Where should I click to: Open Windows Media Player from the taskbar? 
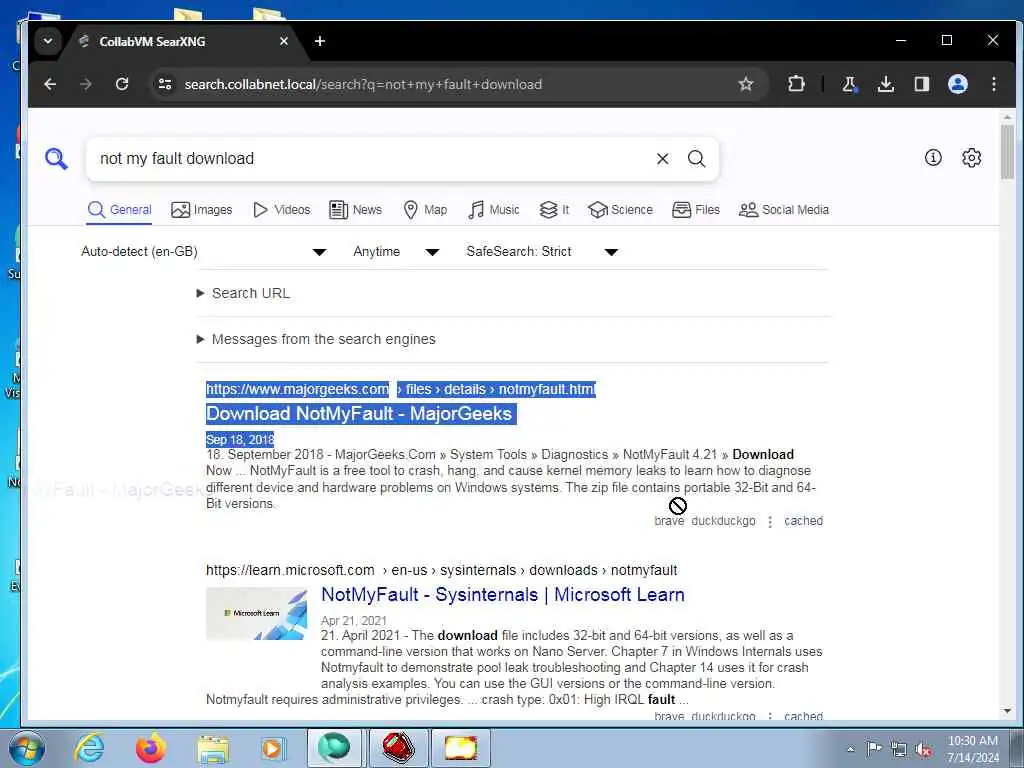pyautogui.click(x=272, y=748)
